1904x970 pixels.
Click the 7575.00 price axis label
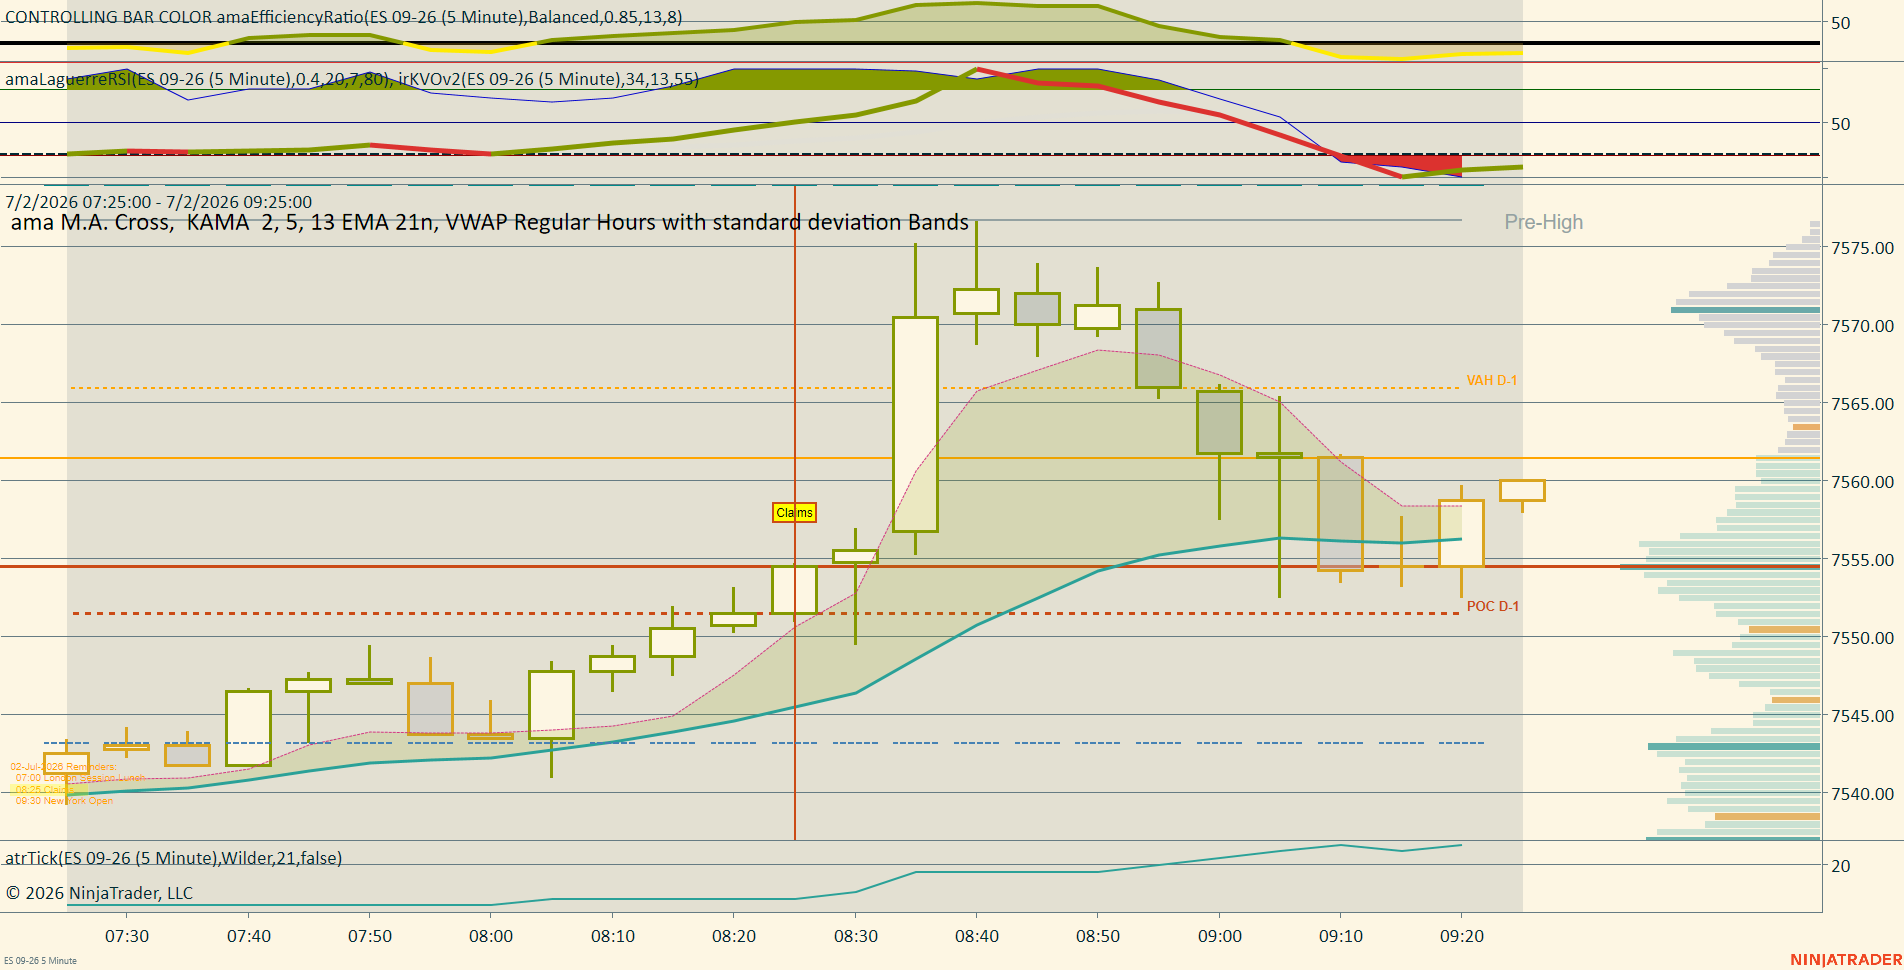coord(1862,248)
